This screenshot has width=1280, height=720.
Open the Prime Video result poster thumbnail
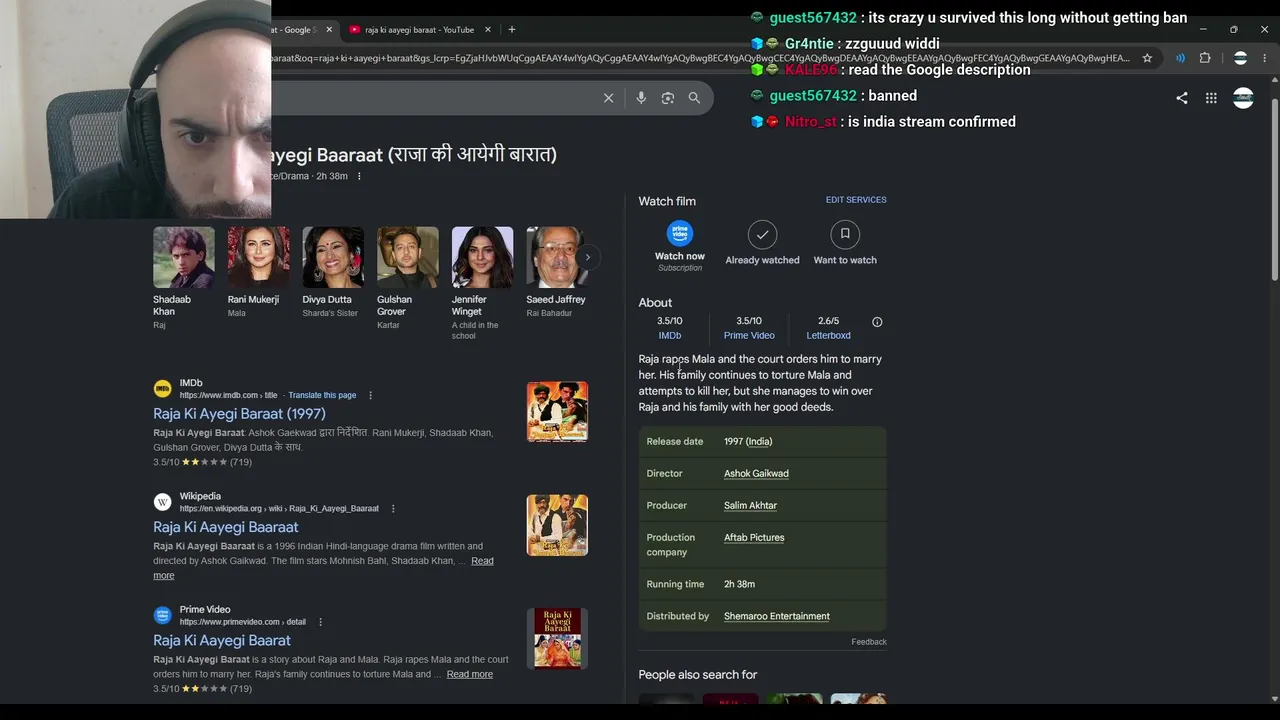557,638
